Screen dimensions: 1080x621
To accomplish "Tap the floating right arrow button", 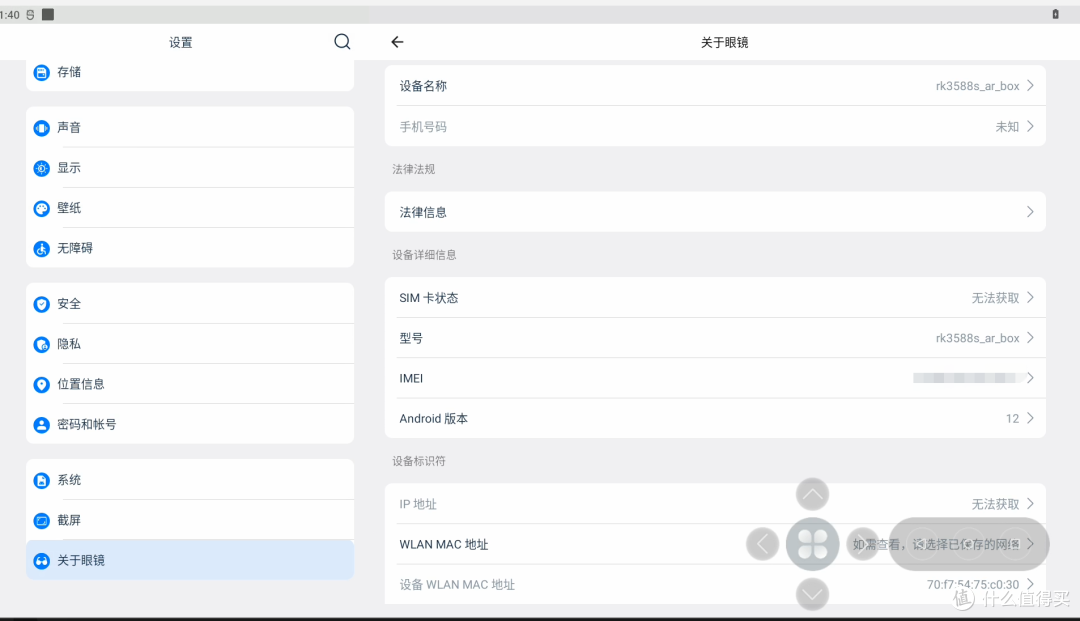I will 862,544.
